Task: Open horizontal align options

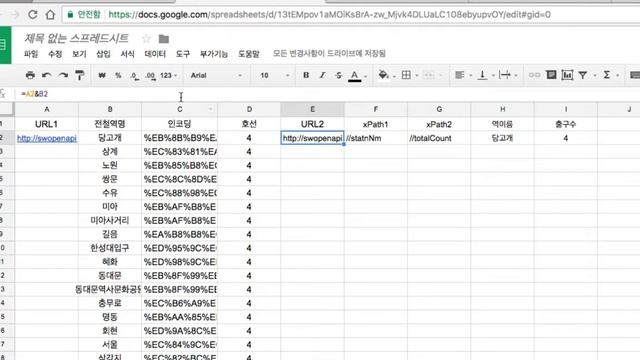Action: [x=460, y=75]
